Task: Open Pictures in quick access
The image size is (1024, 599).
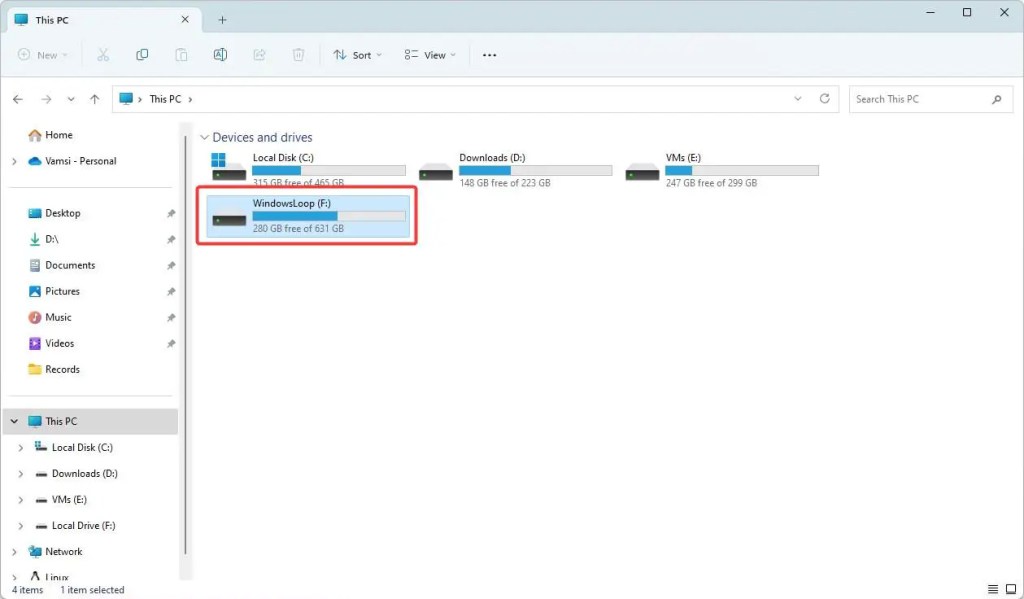Action: pos(54,291)
